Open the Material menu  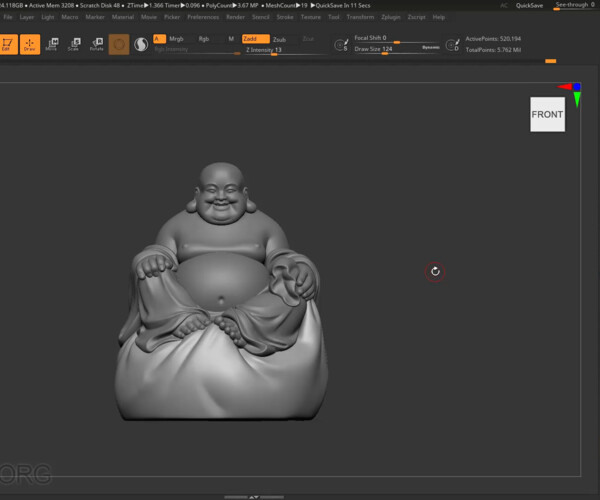click(123, 17)
